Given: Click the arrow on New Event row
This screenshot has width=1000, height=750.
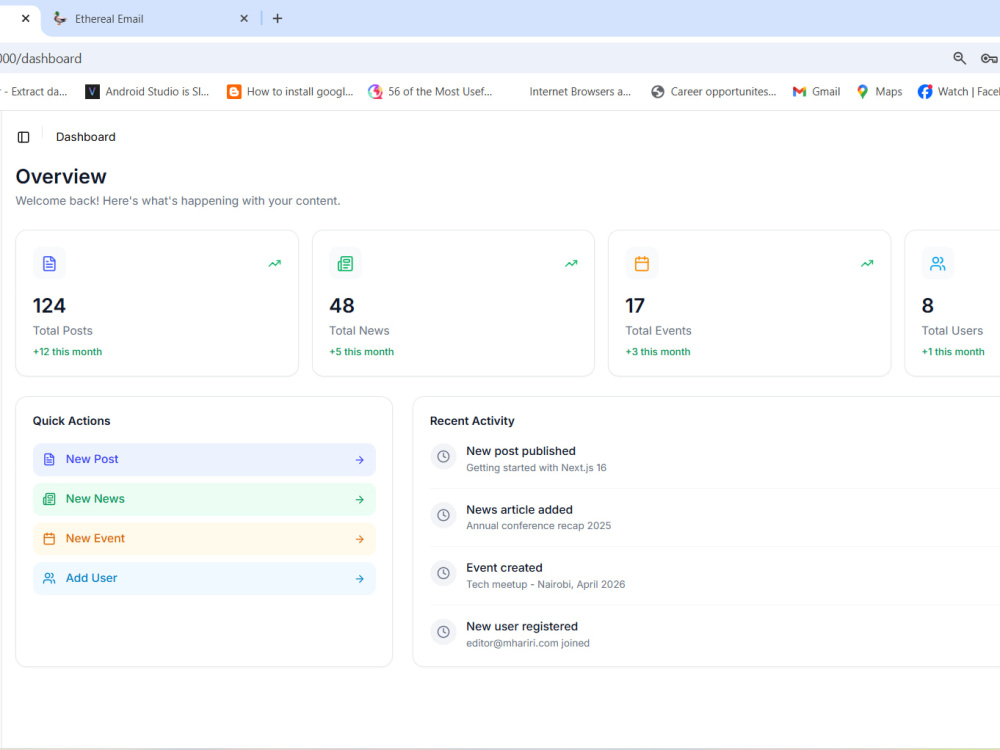Looking at the screenshot, I should (360, 539).
